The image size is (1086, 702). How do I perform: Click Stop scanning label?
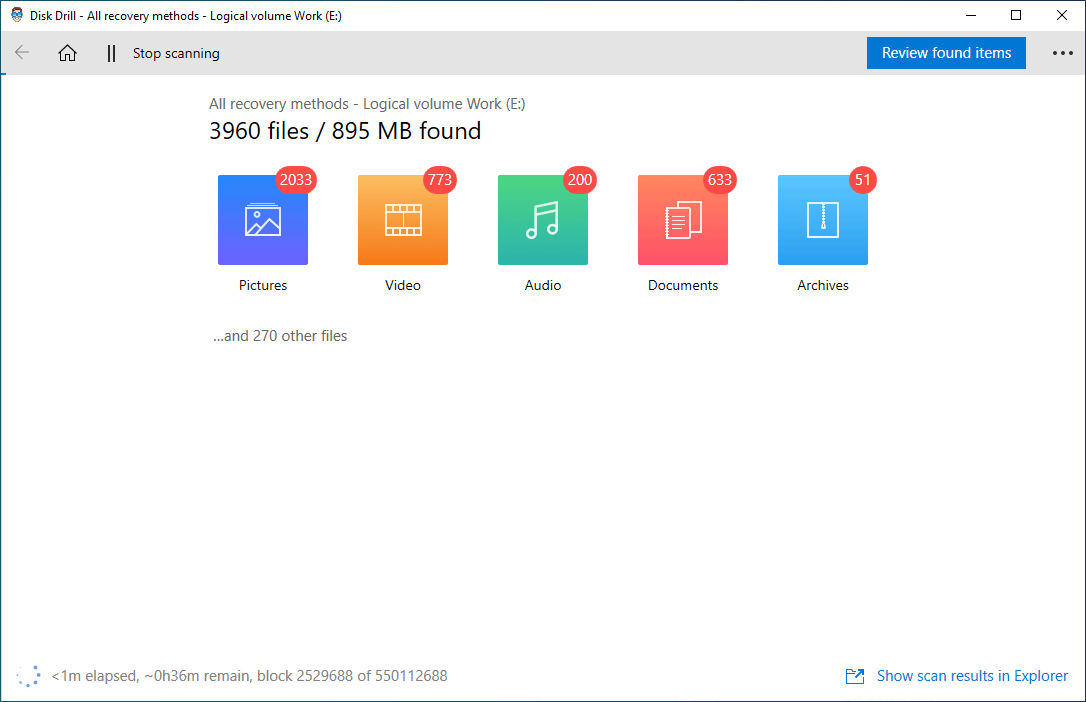pyautogui.click(x=176, y=53)
